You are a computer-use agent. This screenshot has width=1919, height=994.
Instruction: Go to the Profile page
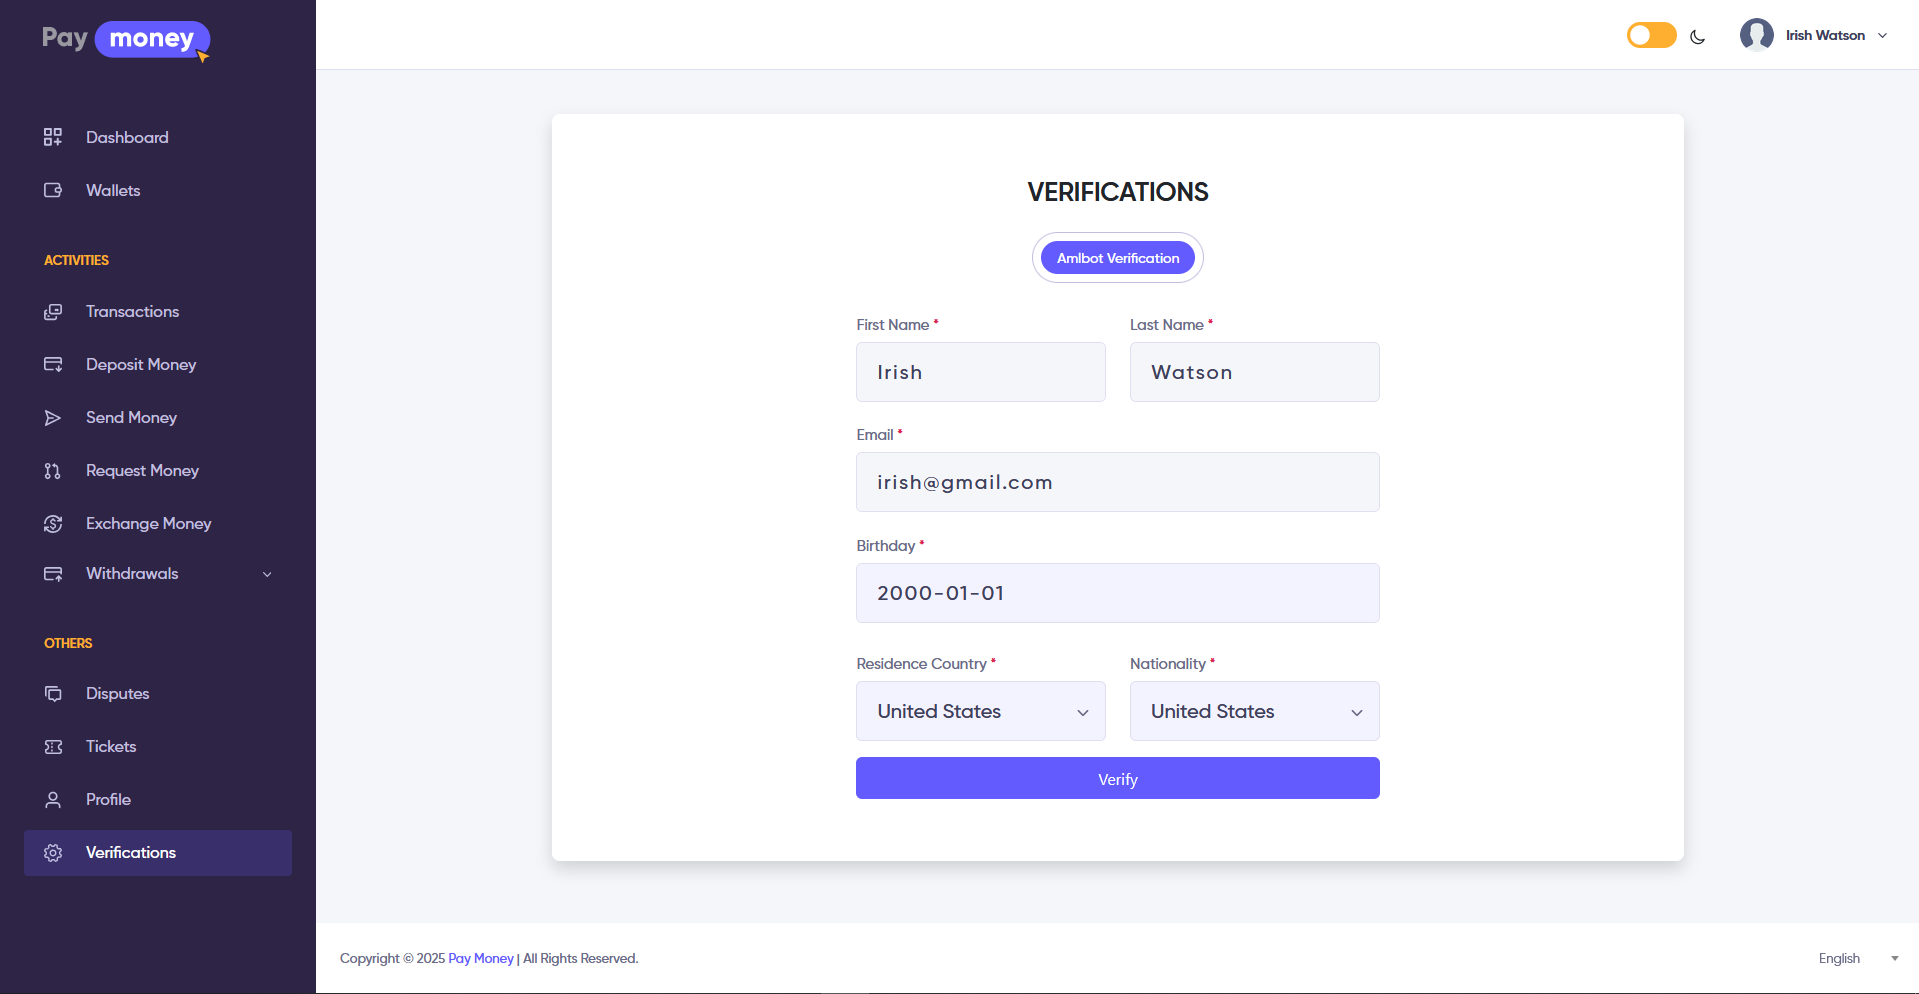tap(108, 799)
